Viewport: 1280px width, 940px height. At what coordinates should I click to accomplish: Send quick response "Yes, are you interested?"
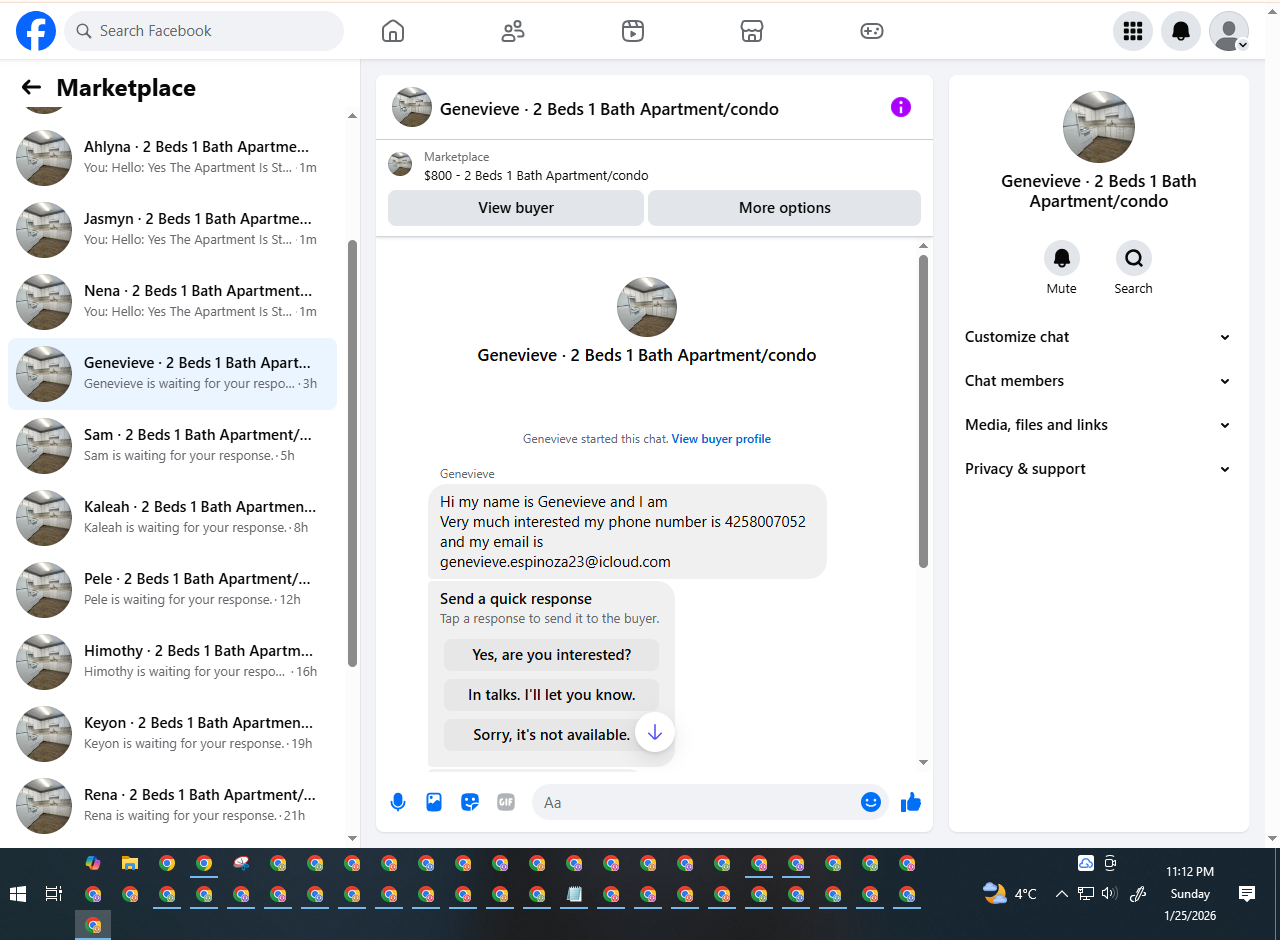point(552,655)
